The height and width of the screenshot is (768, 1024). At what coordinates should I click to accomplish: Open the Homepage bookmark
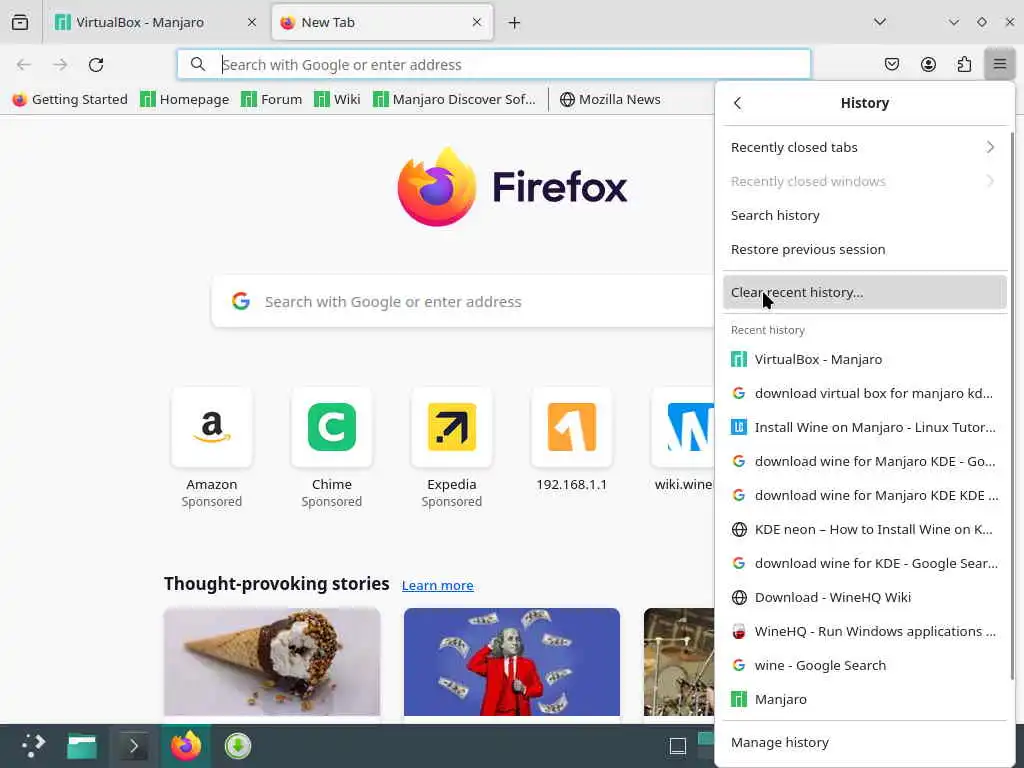(185, 99)
